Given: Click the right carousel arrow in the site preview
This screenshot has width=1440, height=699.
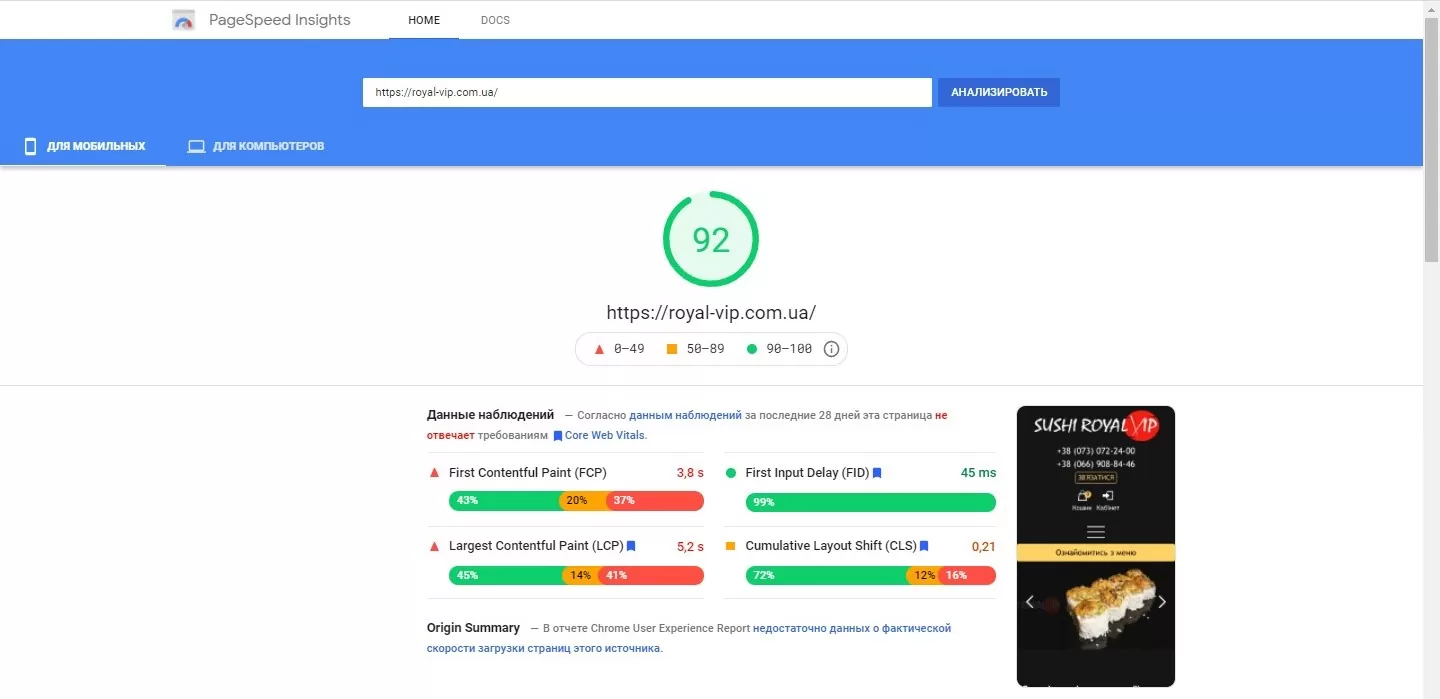Looking at the screenshot, I should pyautogui.click(x=1162, y=602).
